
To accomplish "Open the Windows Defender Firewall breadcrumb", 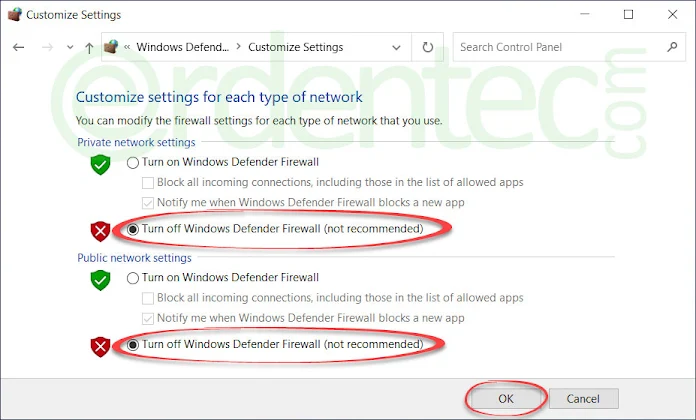I will [183, 47].
